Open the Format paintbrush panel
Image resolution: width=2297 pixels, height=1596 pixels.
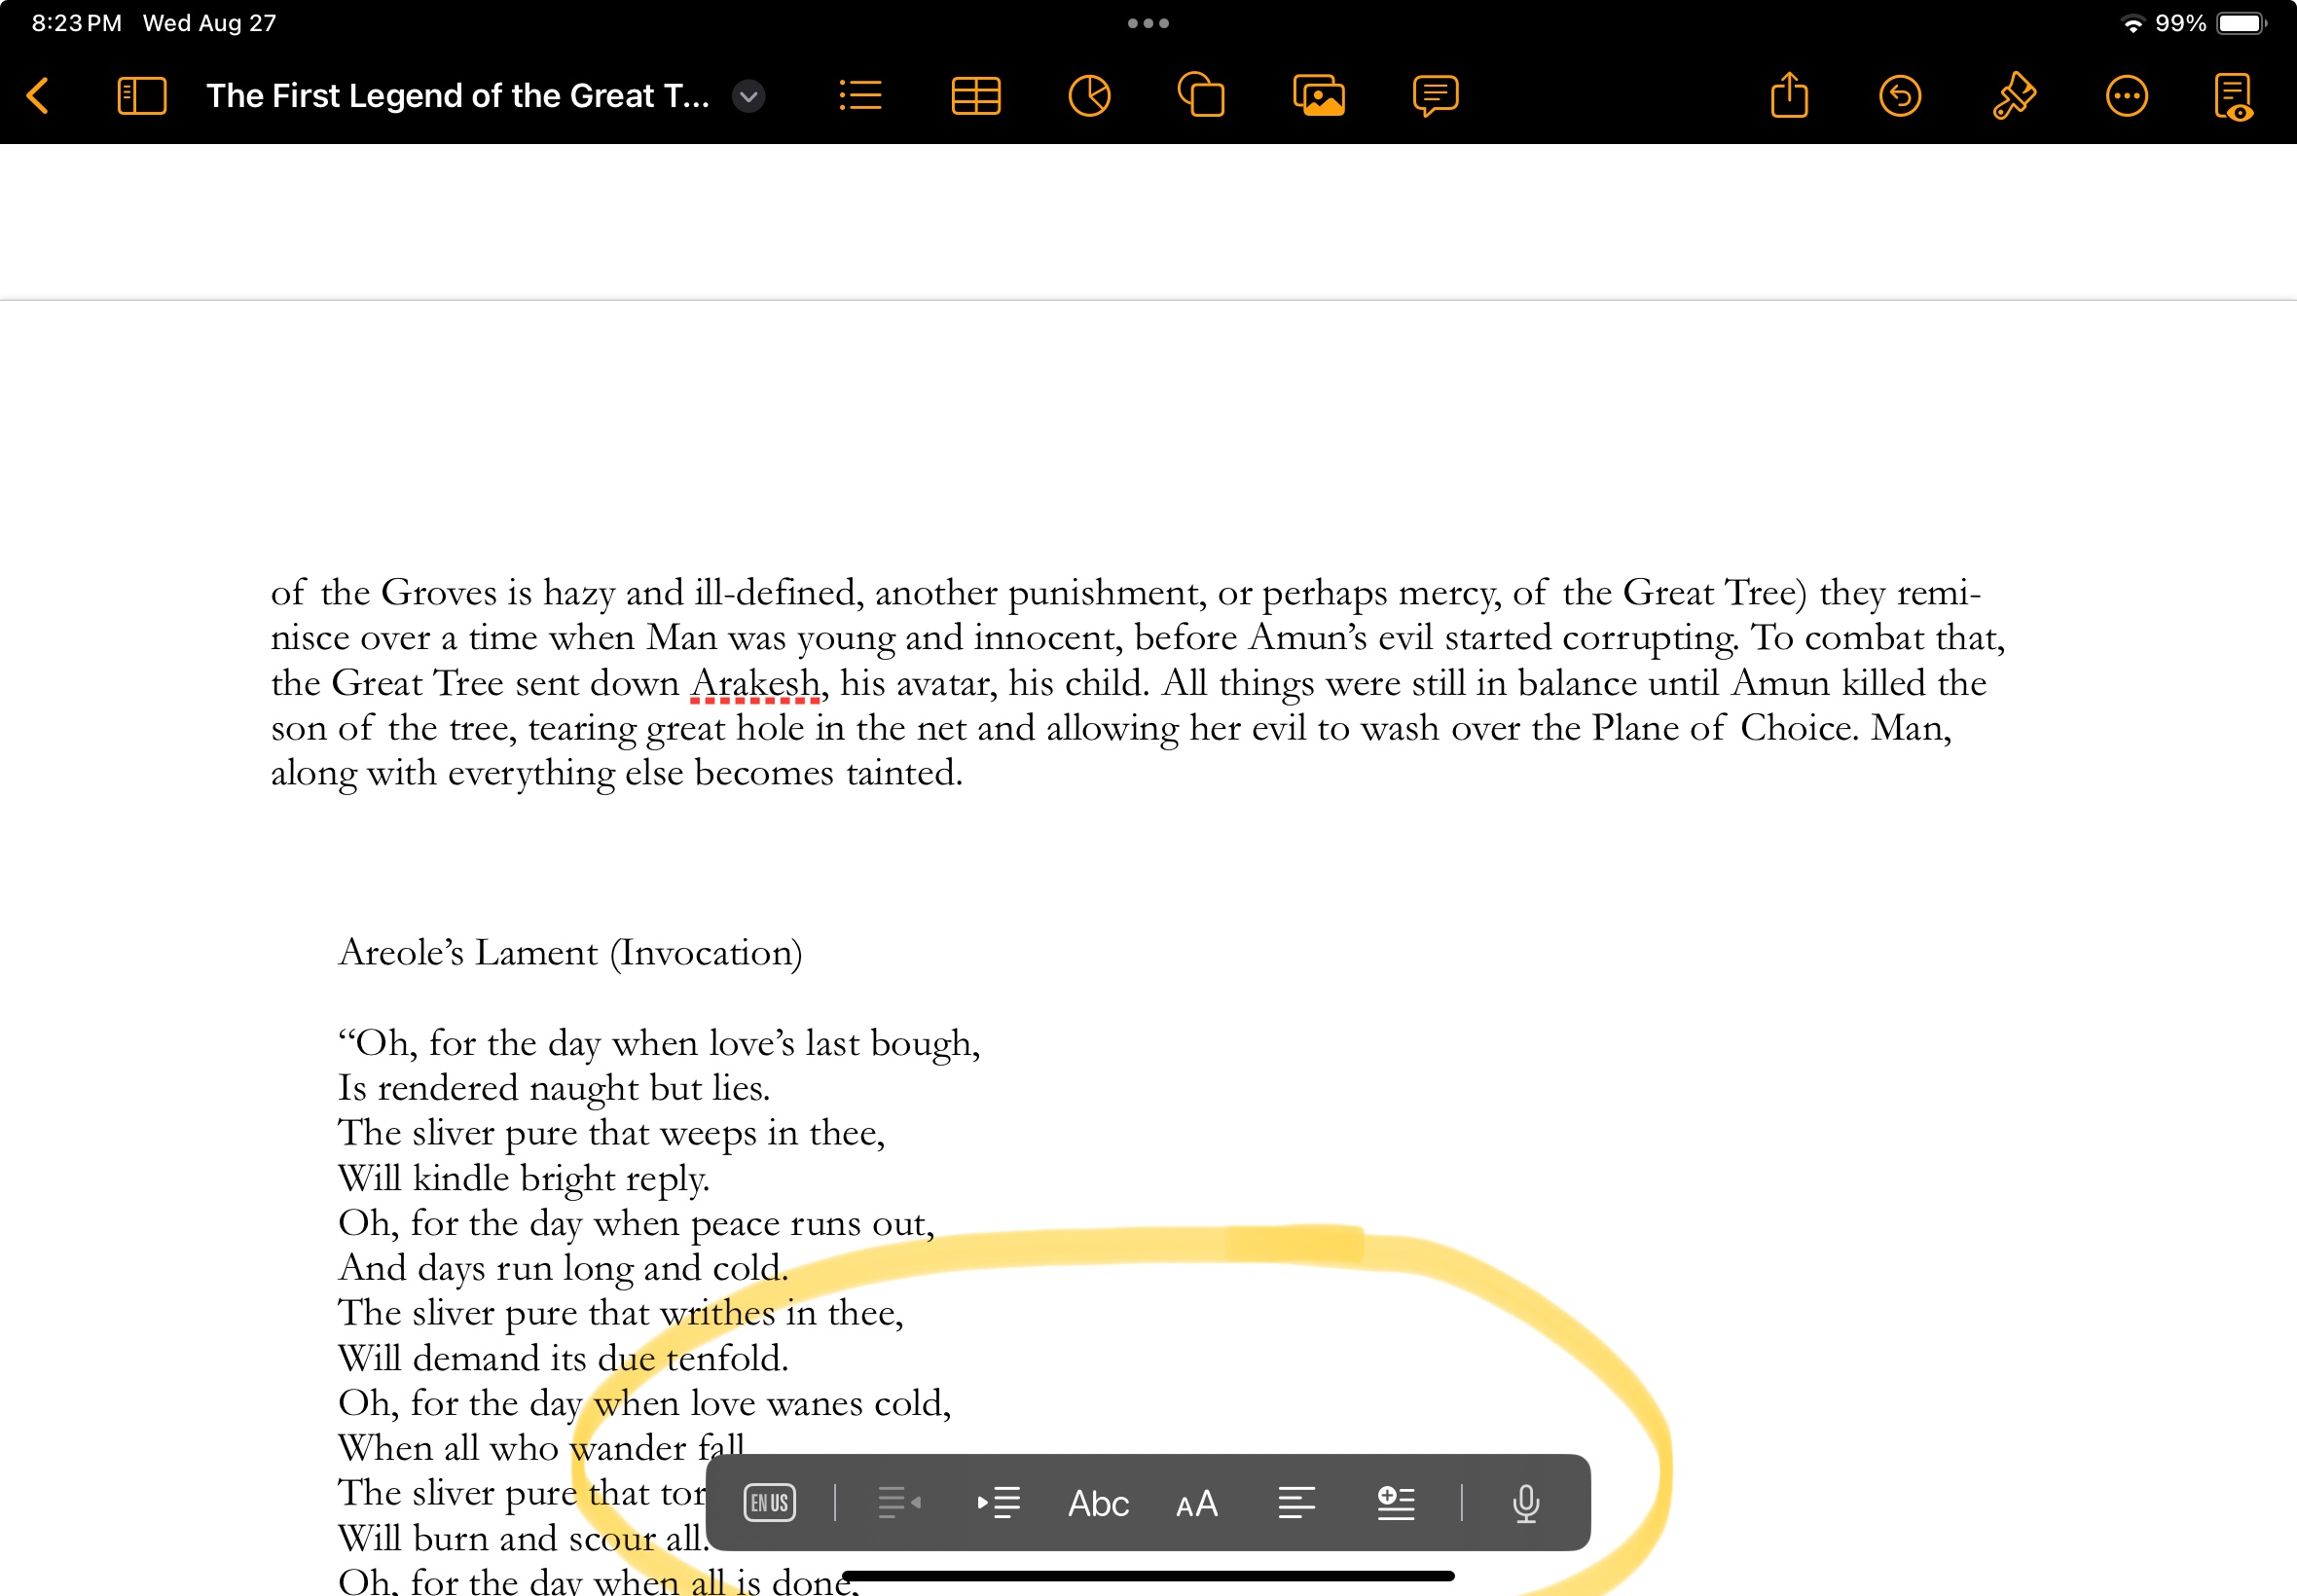2013,96
